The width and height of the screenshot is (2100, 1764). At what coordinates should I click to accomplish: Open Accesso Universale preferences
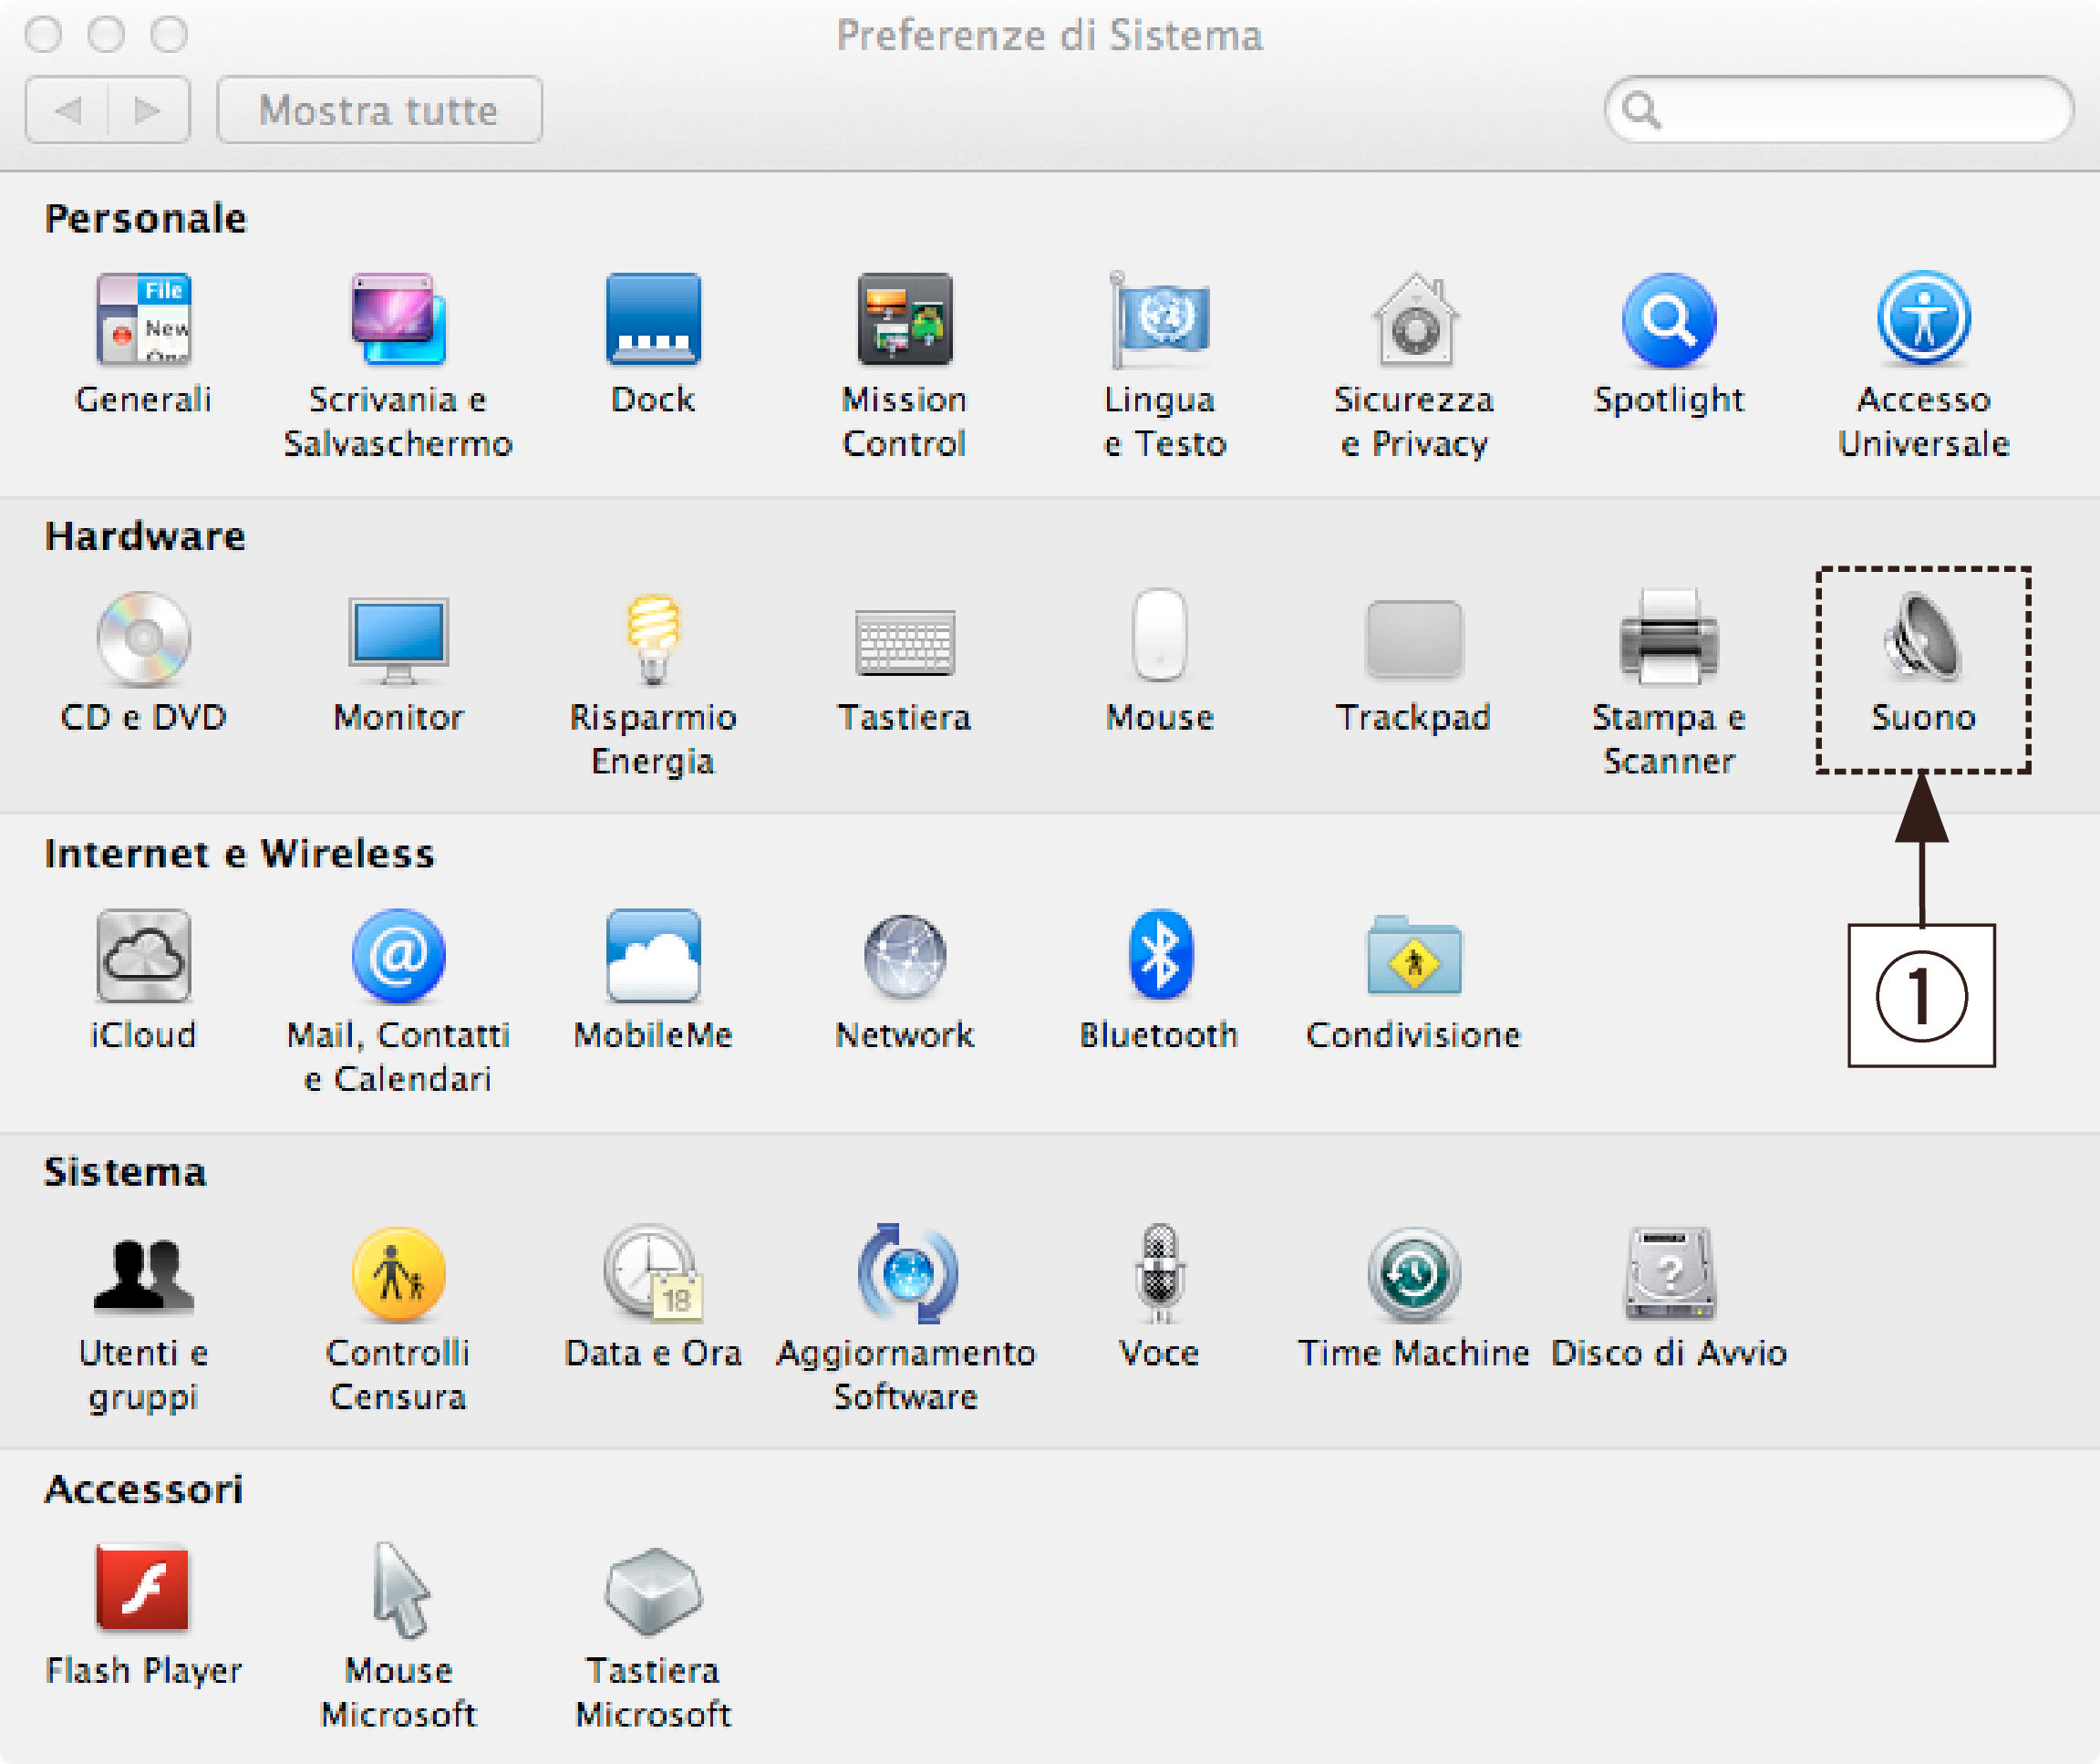pyautogui.click(x=1923, y=320)
